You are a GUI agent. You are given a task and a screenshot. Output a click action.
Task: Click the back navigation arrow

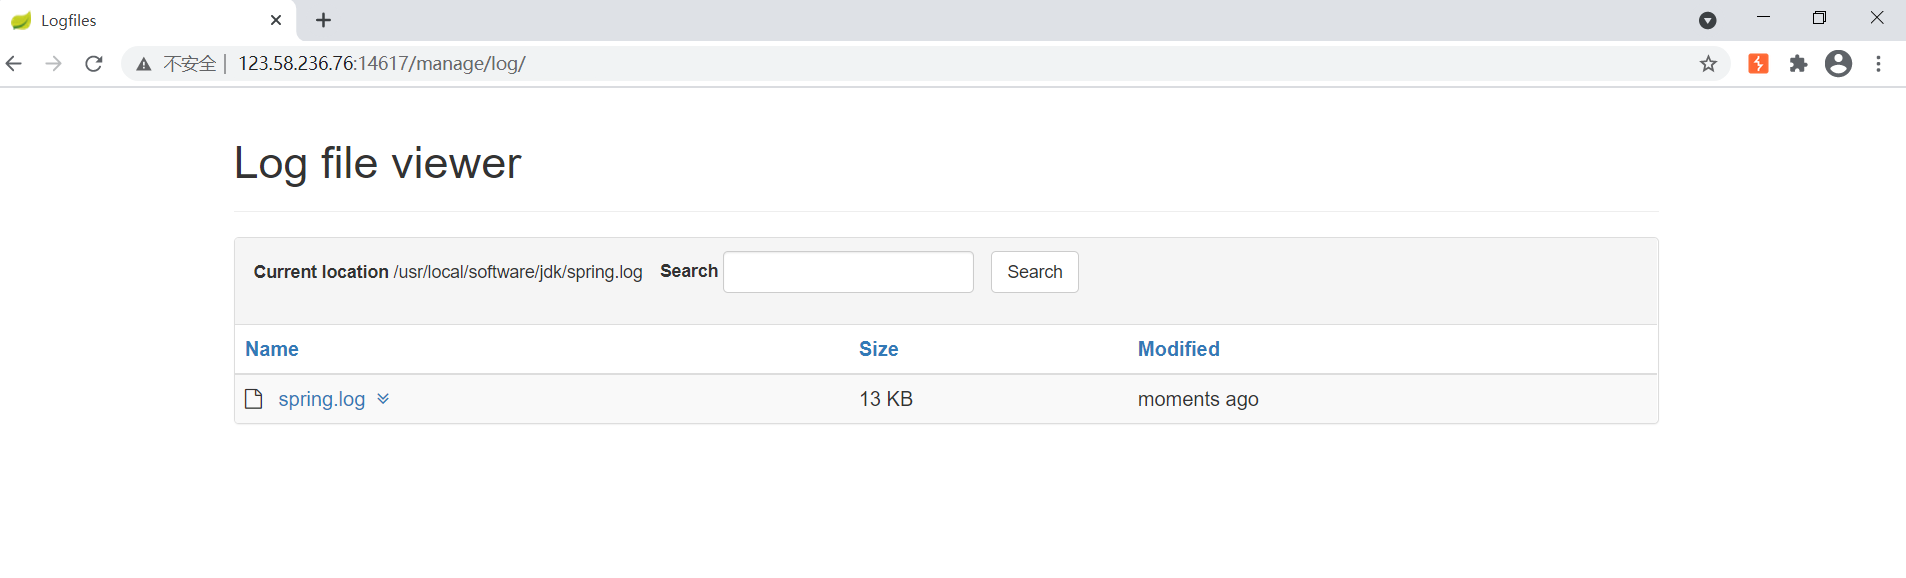click(14, 64)
